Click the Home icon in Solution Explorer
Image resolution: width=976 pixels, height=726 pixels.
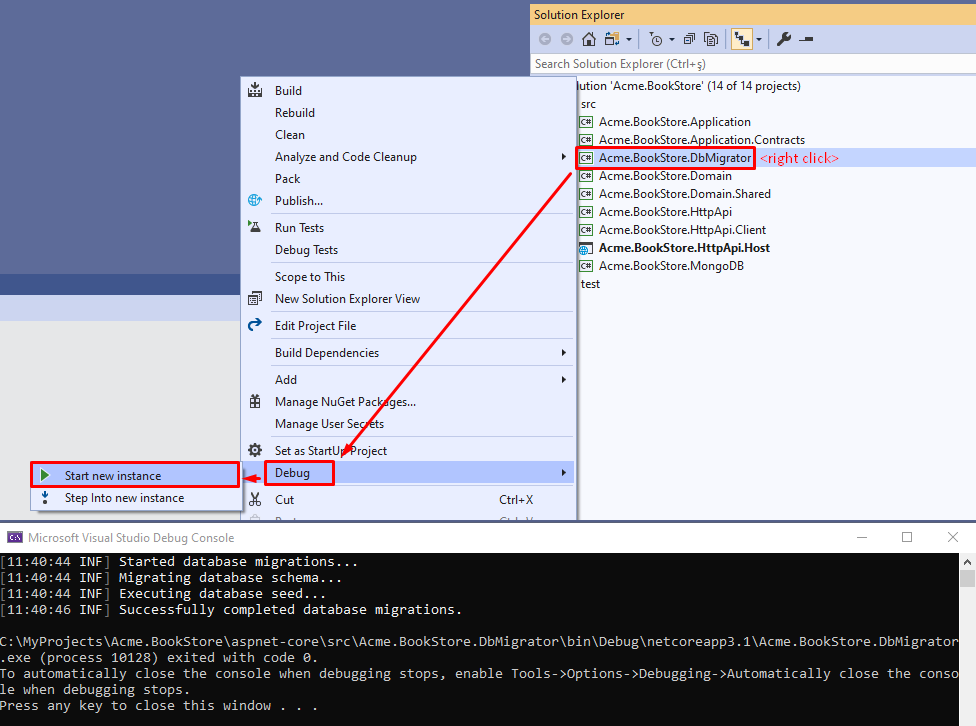pyautogui.click(x=588, y=39)
